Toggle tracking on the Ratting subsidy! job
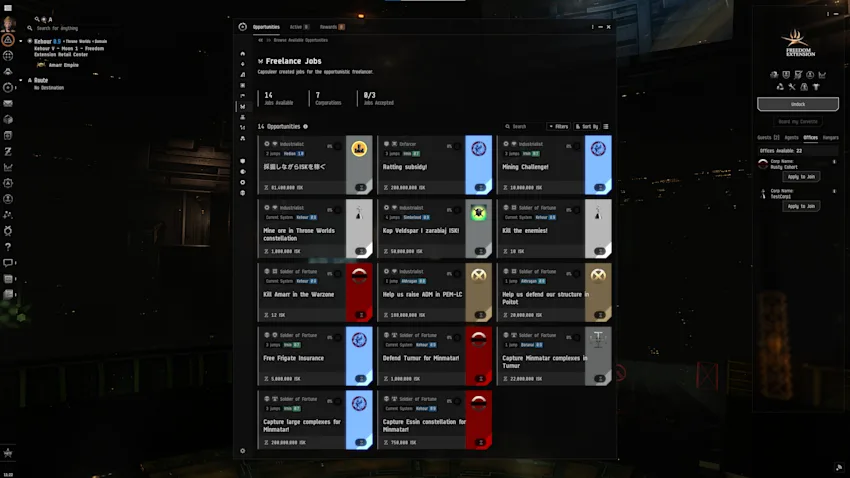 458,146
